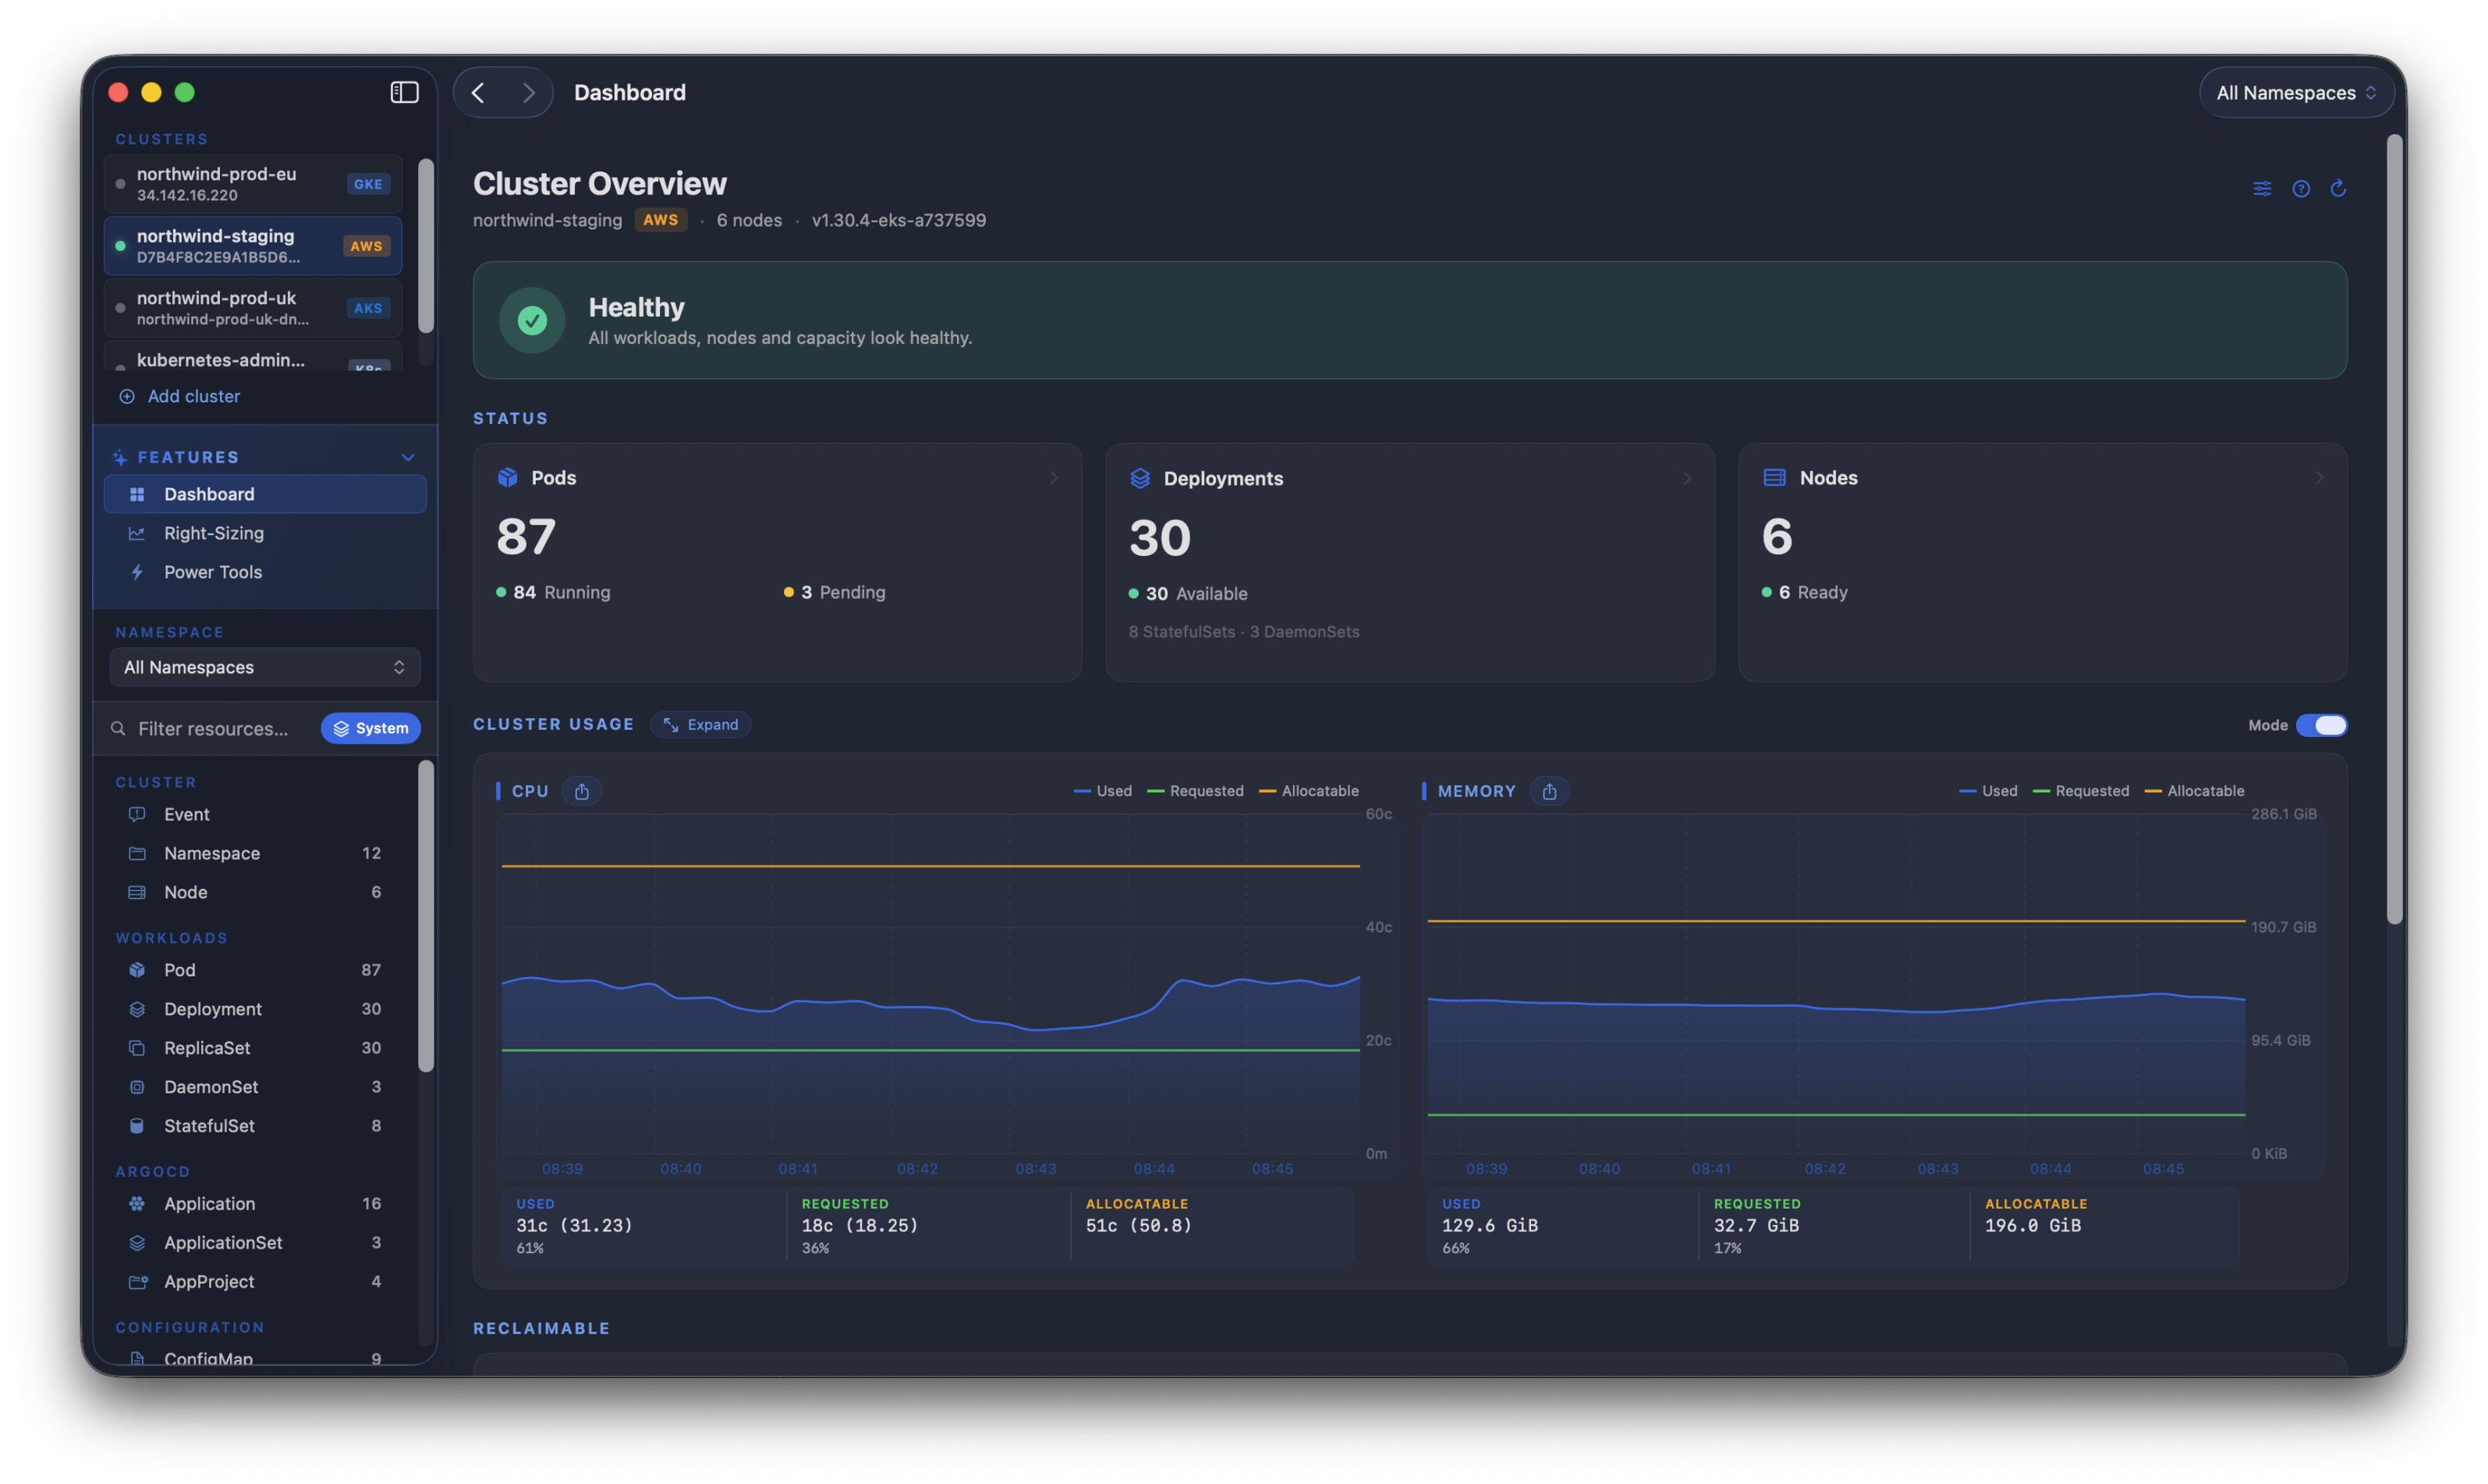2488x1484 pixels.
Task: Click the ArgoCD Application icon
Action: (x=137, y=1204)
